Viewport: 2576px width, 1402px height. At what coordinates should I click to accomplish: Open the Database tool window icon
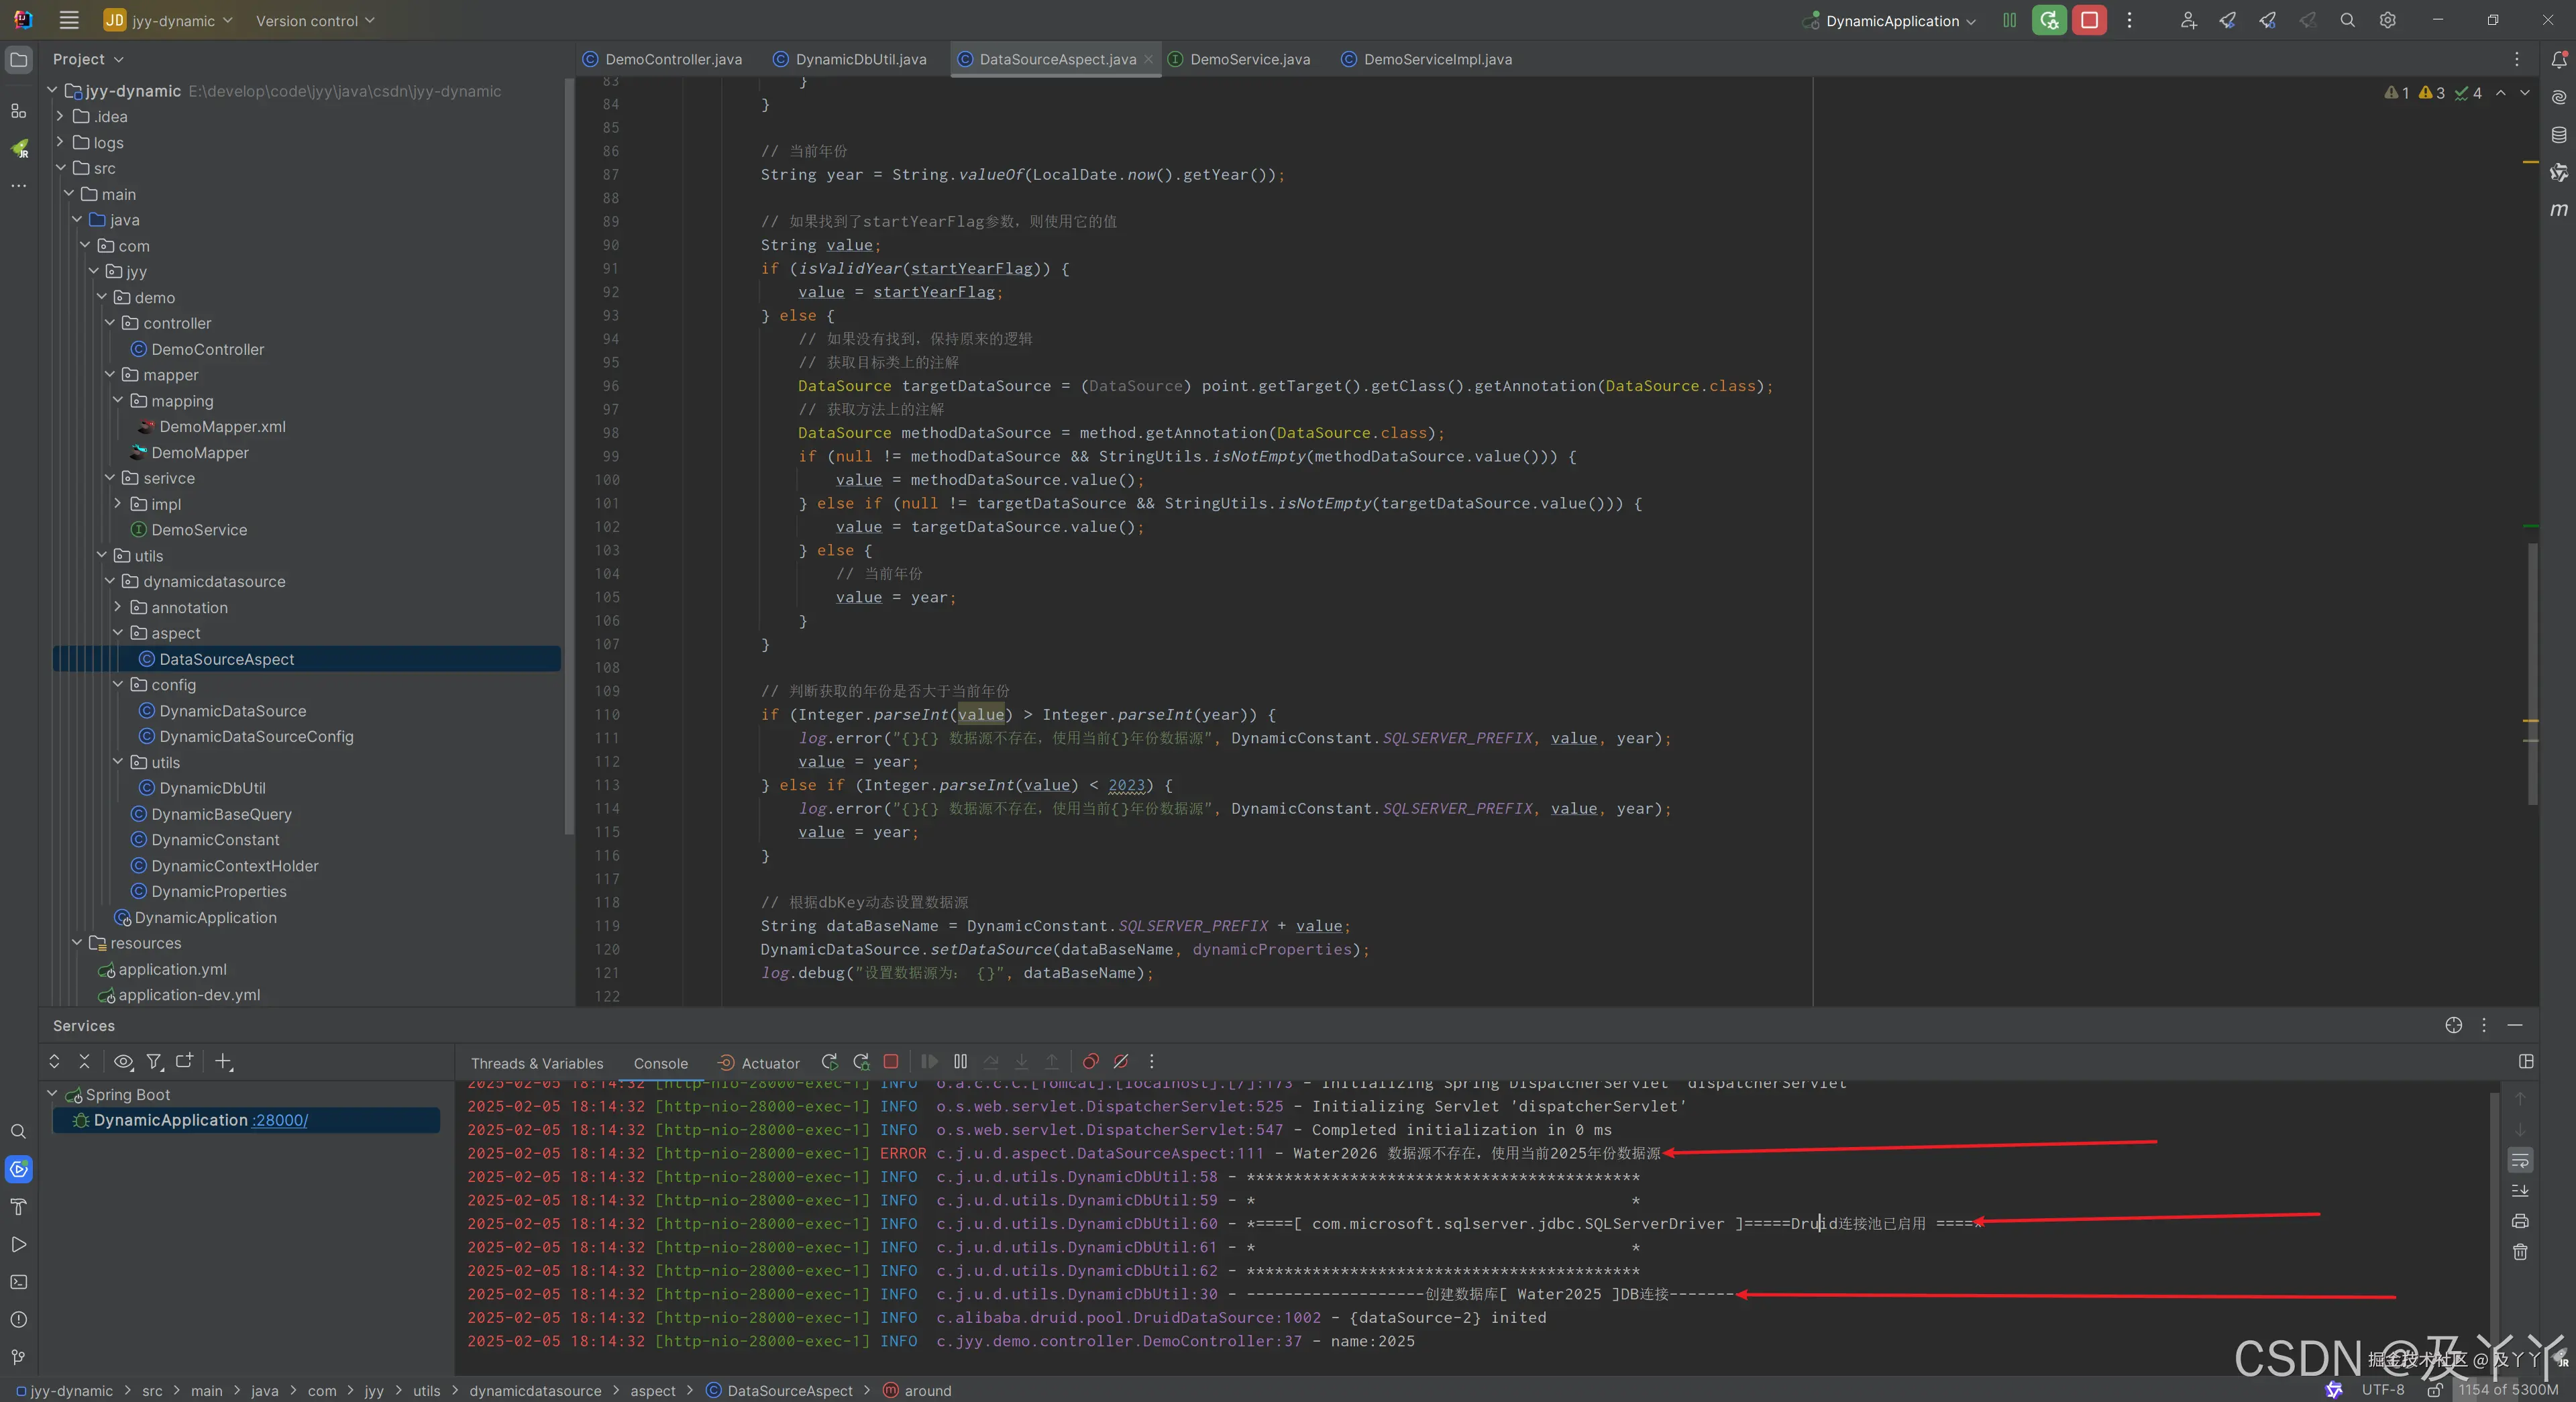click(x=2558, y=135)
